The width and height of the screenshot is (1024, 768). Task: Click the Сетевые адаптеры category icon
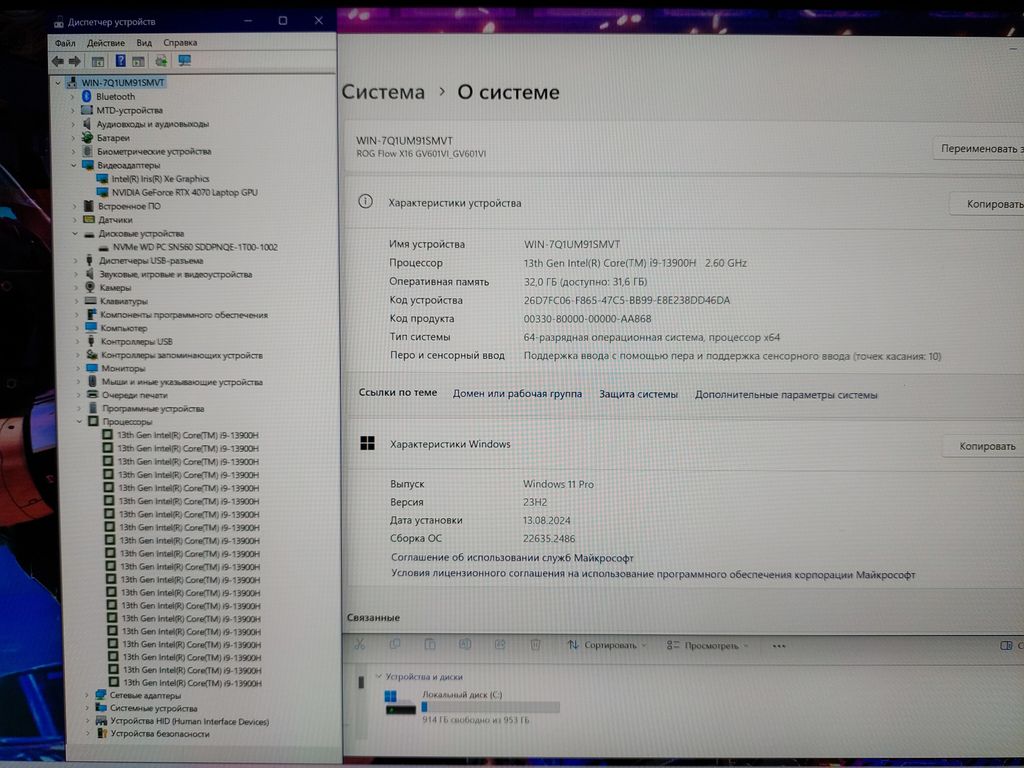[x=101, y=695]
